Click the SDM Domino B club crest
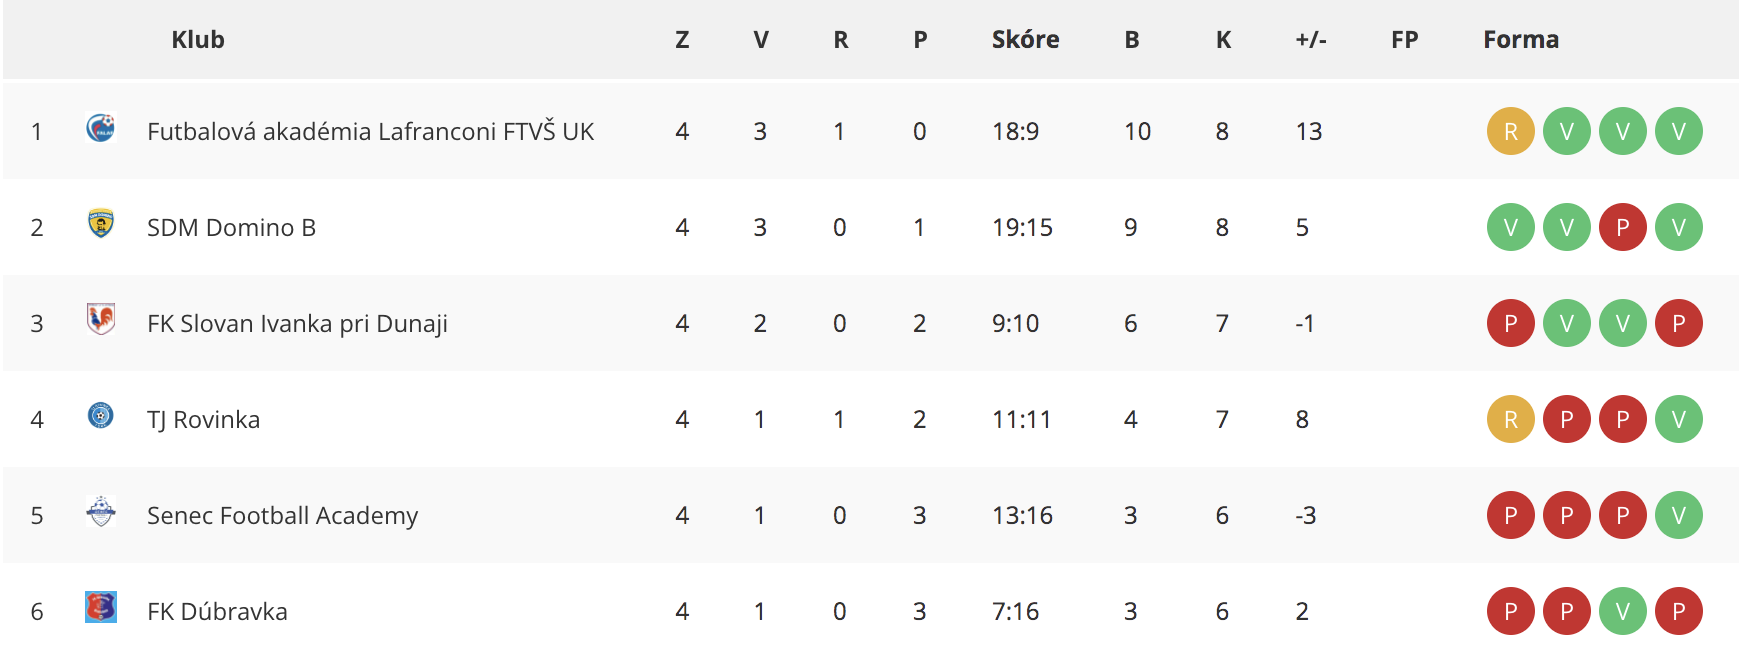Screen dimensions: 1740x652 101,223
